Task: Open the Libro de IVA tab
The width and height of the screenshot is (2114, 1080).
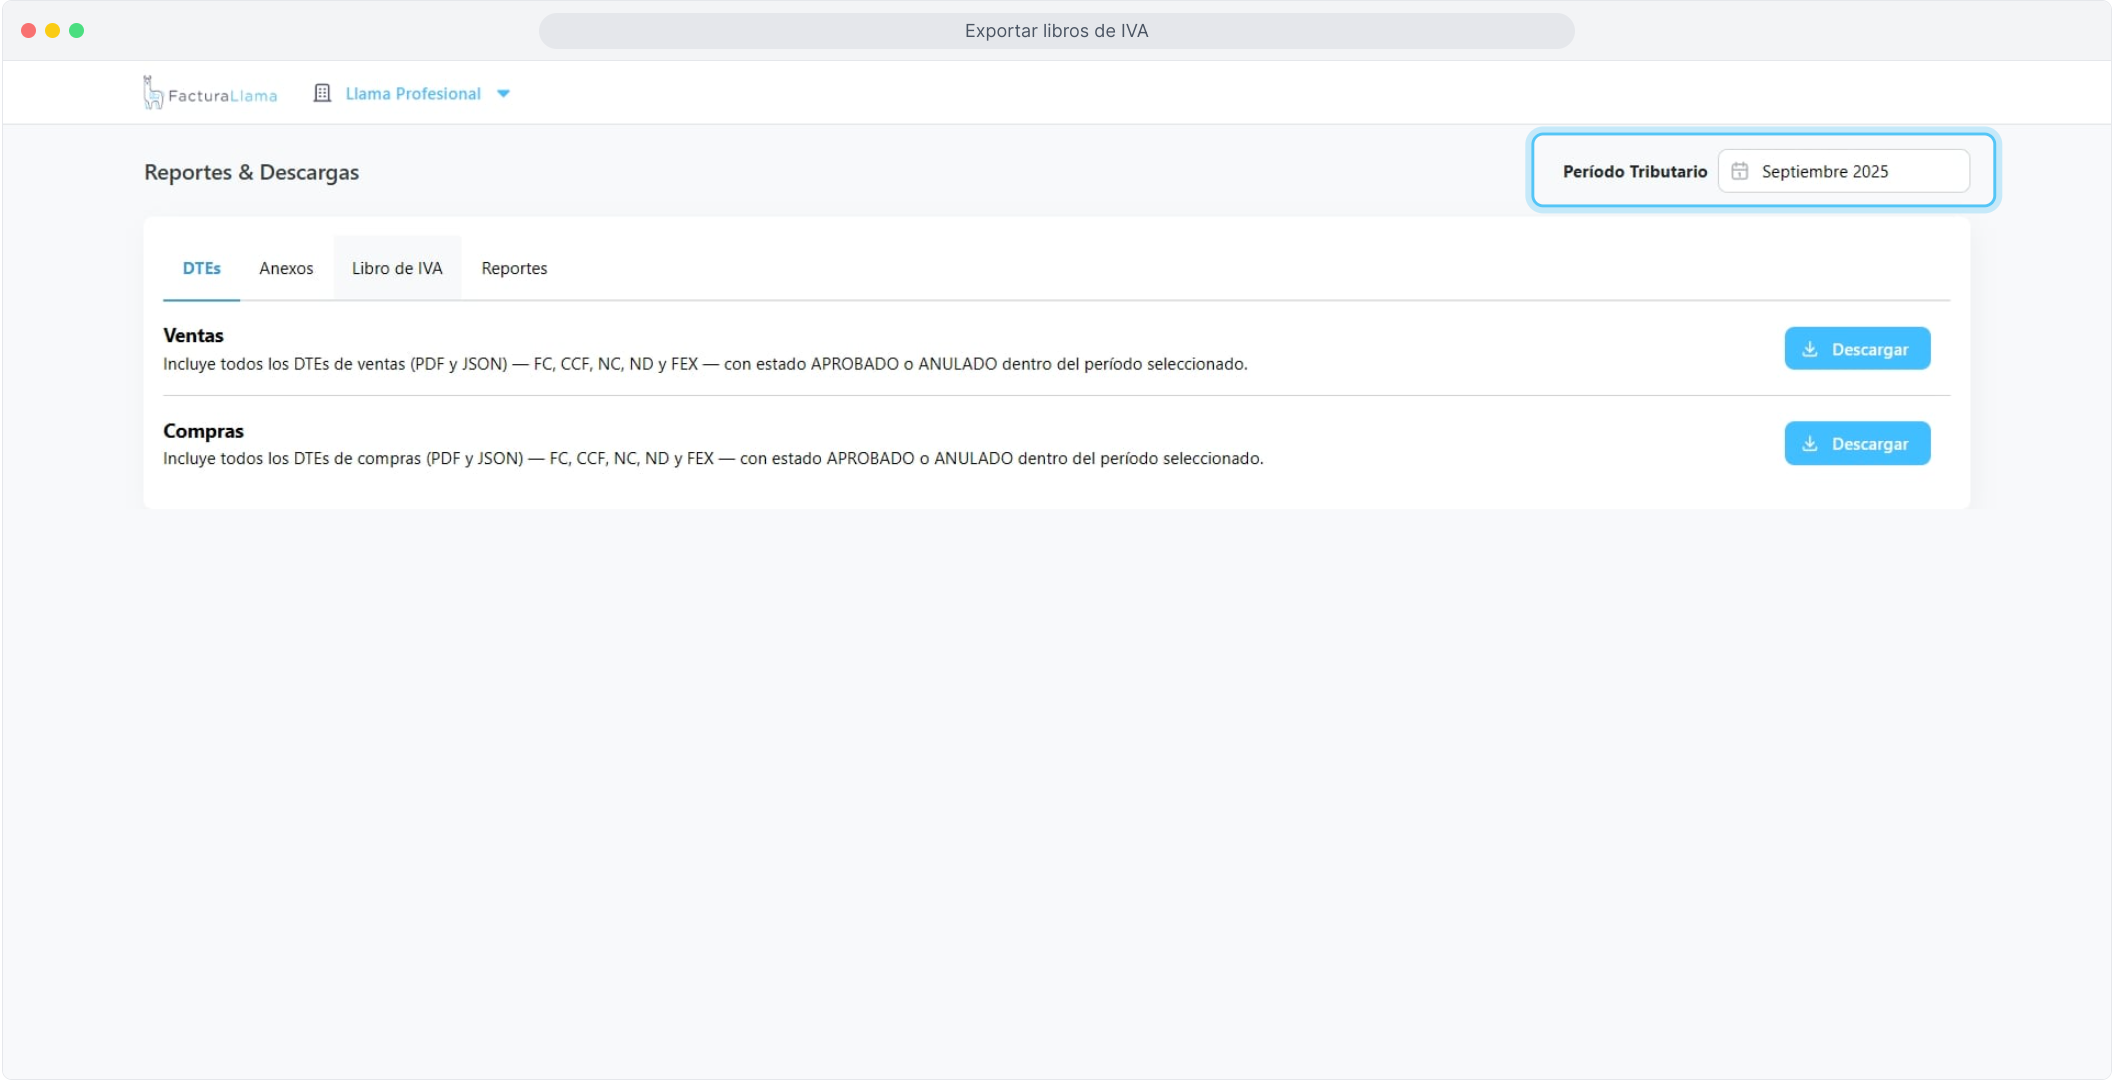Action: [397, 268]
